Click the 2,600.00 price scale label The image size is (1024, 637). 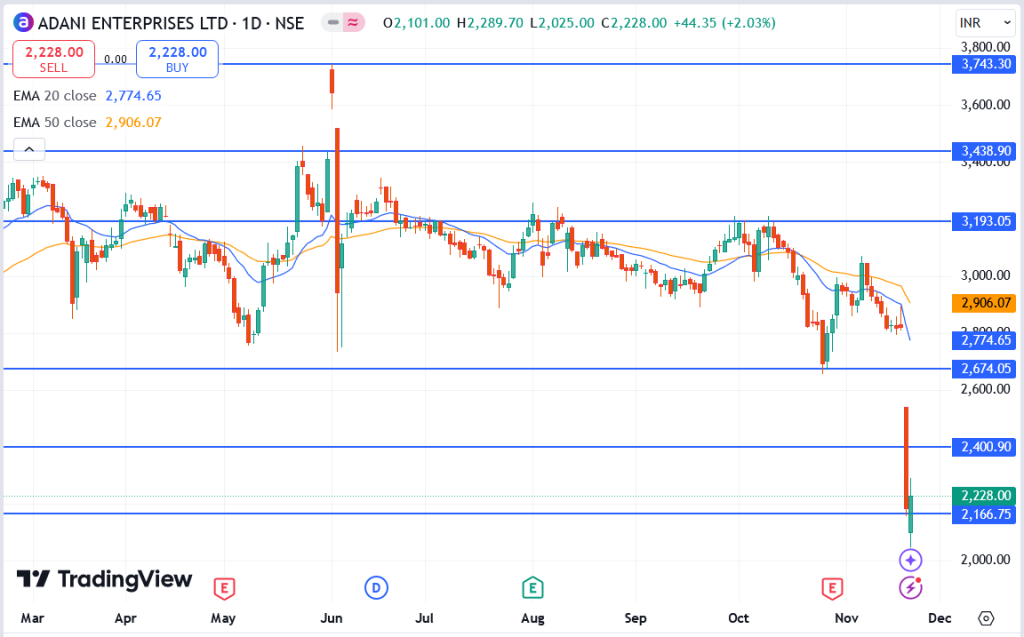(x=985, y=389)
